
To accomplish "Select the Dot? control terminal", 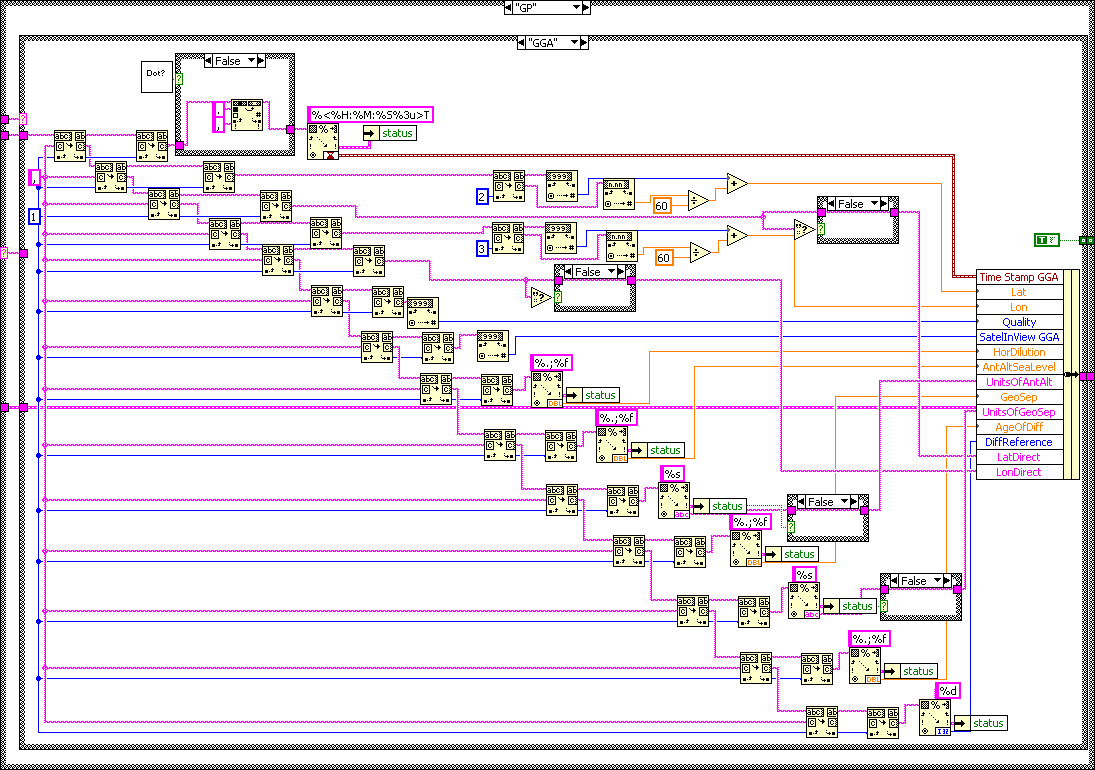I will point(156,77).
